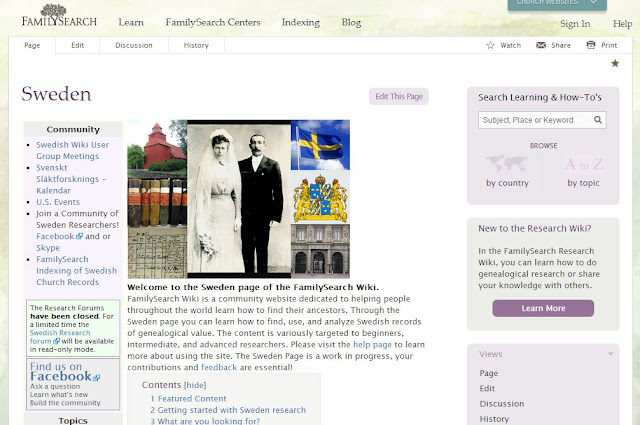Click the brown star icon below Print

[x=615, y=63]
